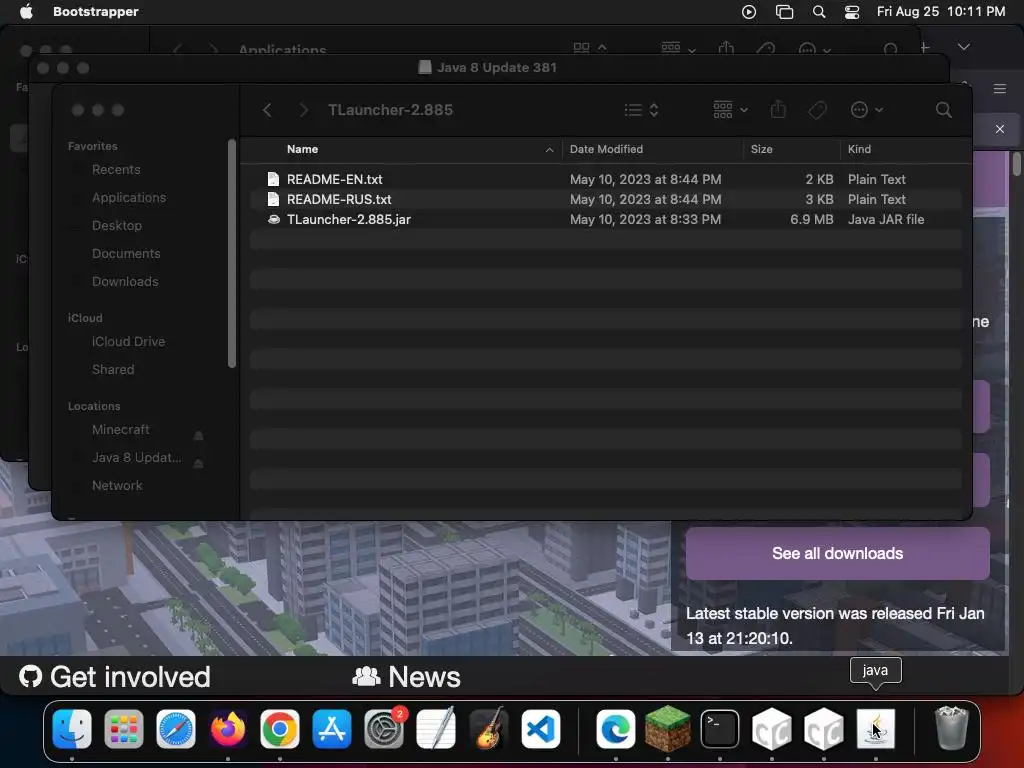Click the Tags icon in Finder toolbar
This screenshot has height=768, width=1024.
click(x=817, y=110)
